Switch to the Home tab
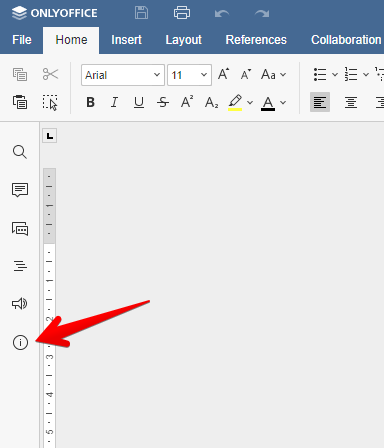The image size is (384, 448). 71,40
